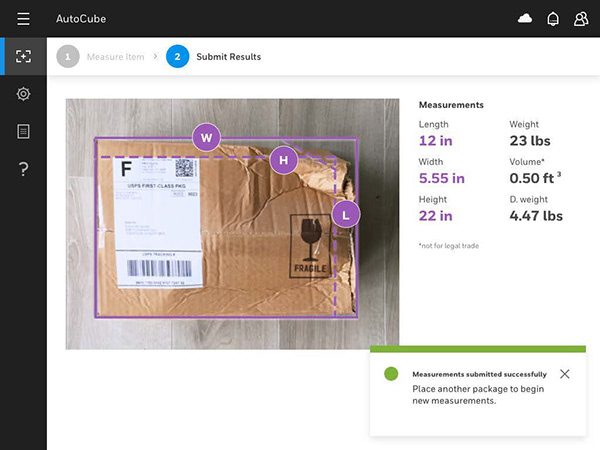600x450 pixels.
Task: Select the Submit Results step label
Action: point(229,57)
